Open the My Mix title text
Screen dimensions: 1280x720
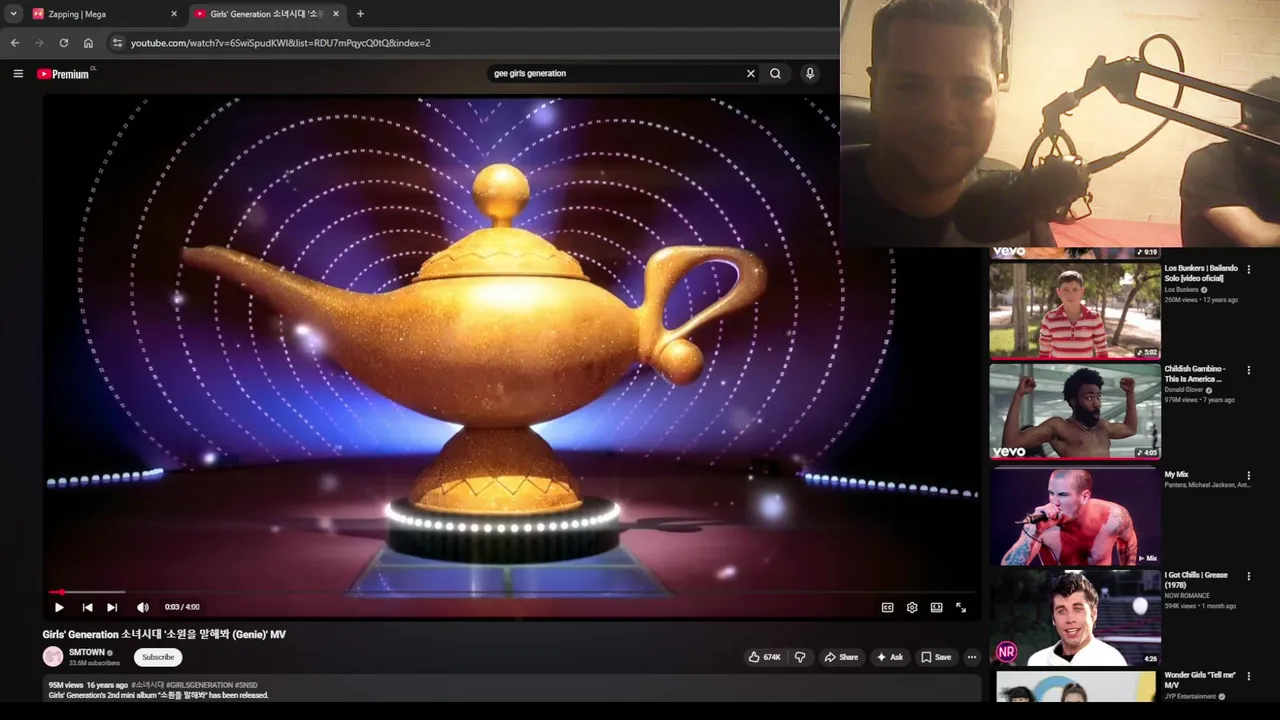pyautogui.click(x=1176, y=475)
